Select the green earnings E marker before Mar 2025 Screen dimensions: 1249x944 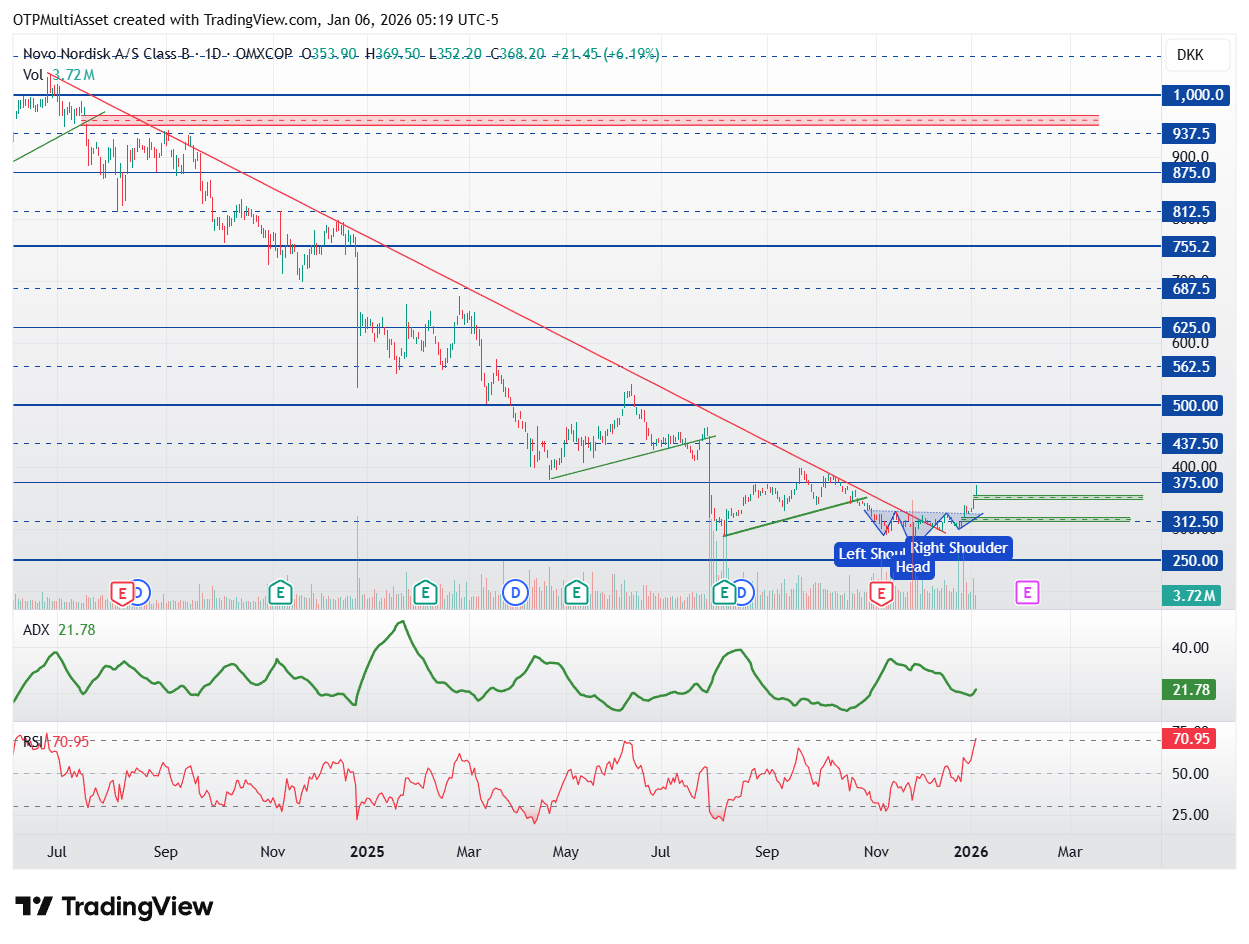point(426,593)
